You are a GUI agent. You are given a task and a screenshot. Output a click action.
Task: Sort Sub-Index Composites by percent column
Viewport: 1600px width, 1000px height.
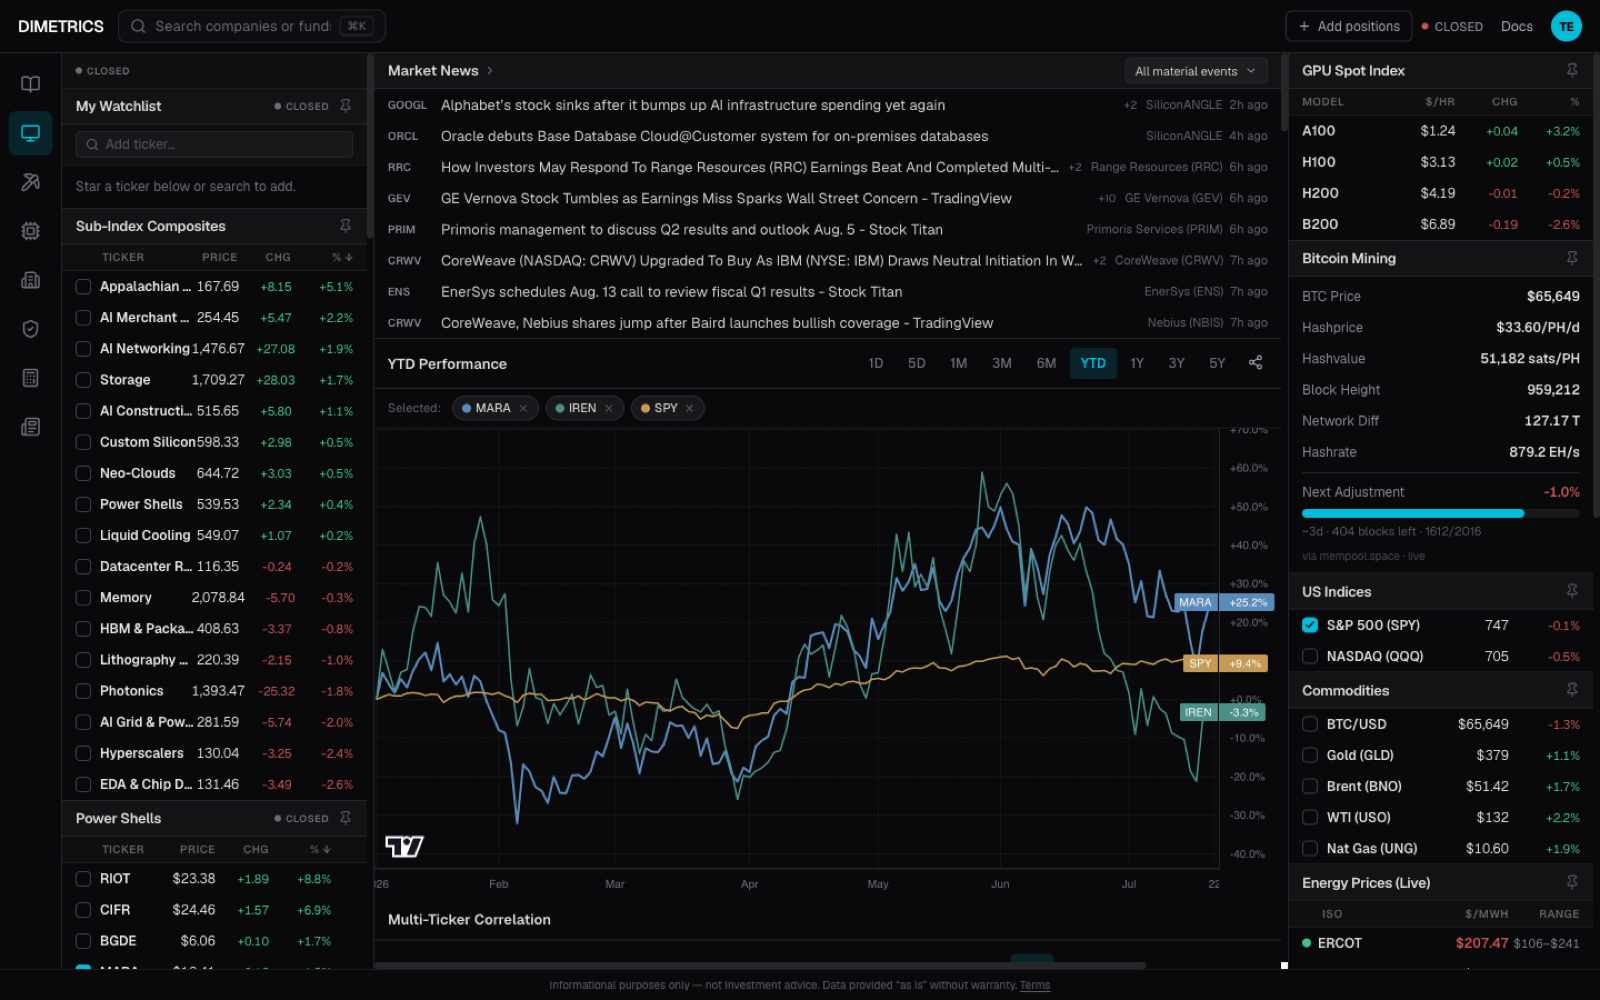click(342, 257)
